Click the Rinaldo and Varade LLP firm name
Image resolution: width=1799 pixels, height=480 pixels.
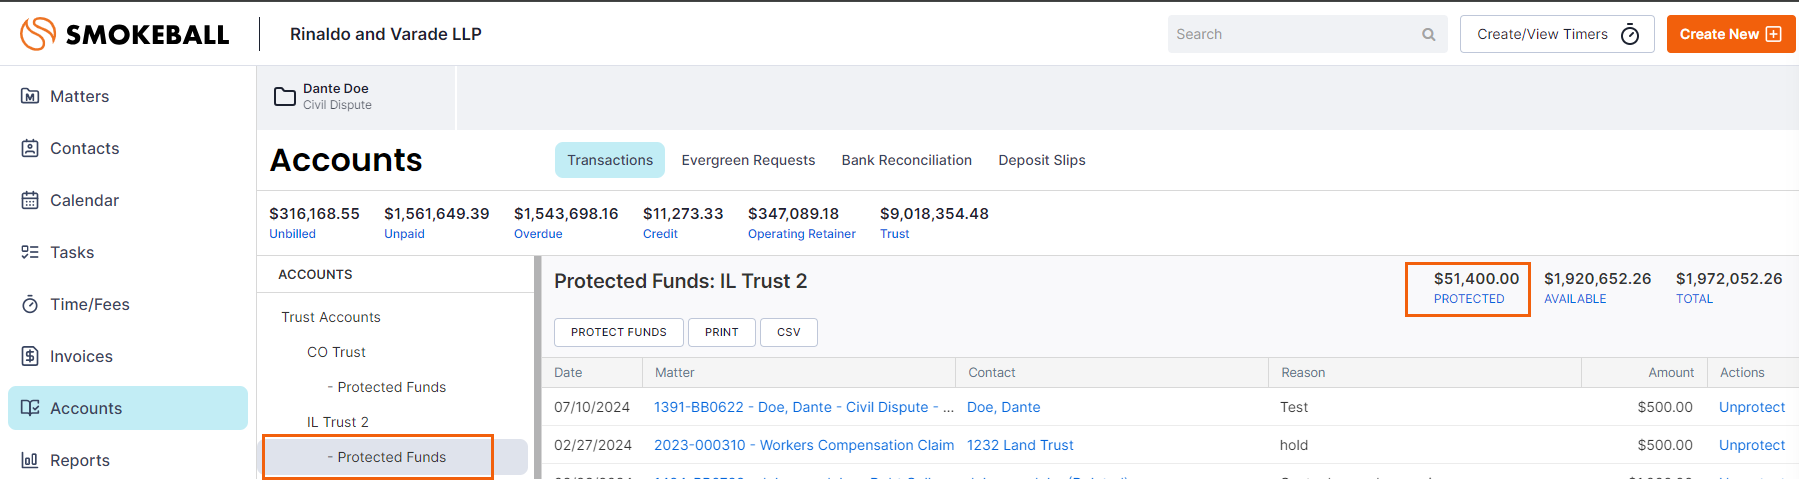(x=386, y=34)
